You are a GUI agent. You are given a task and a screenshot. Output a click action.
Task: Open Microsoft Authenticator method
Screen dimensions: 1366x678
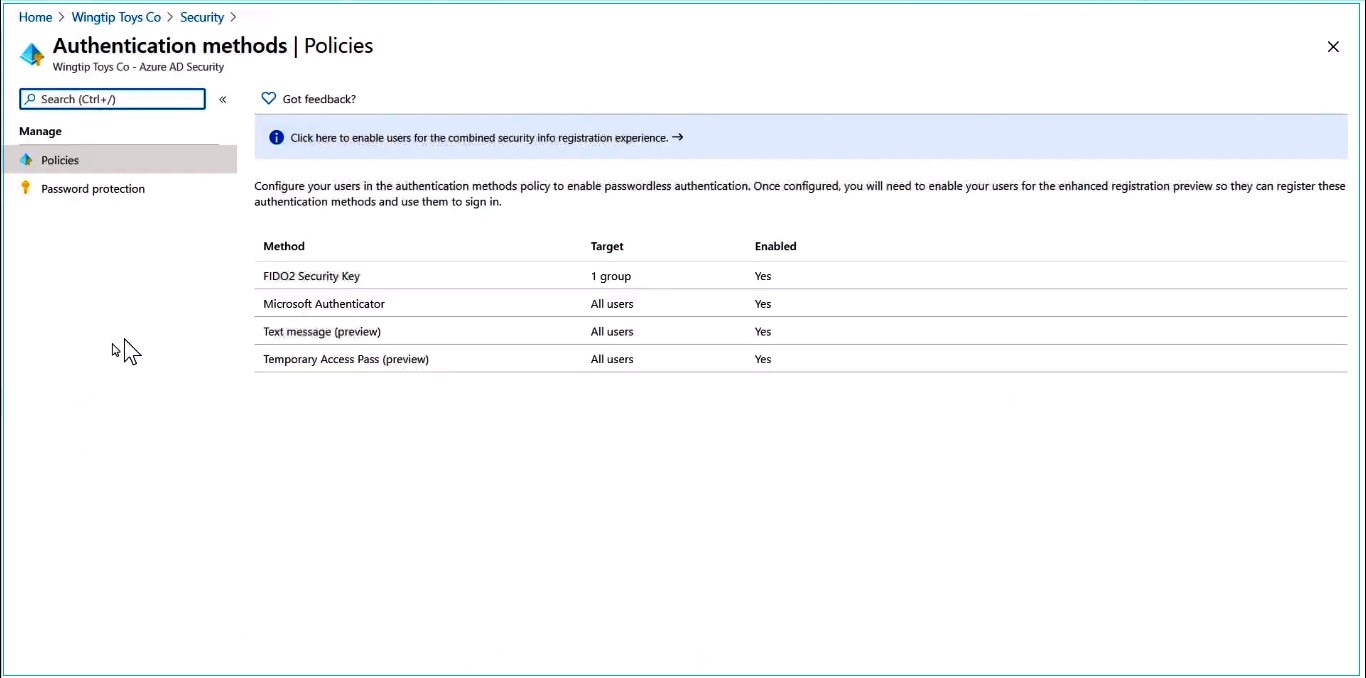click(x=324, y=304)
